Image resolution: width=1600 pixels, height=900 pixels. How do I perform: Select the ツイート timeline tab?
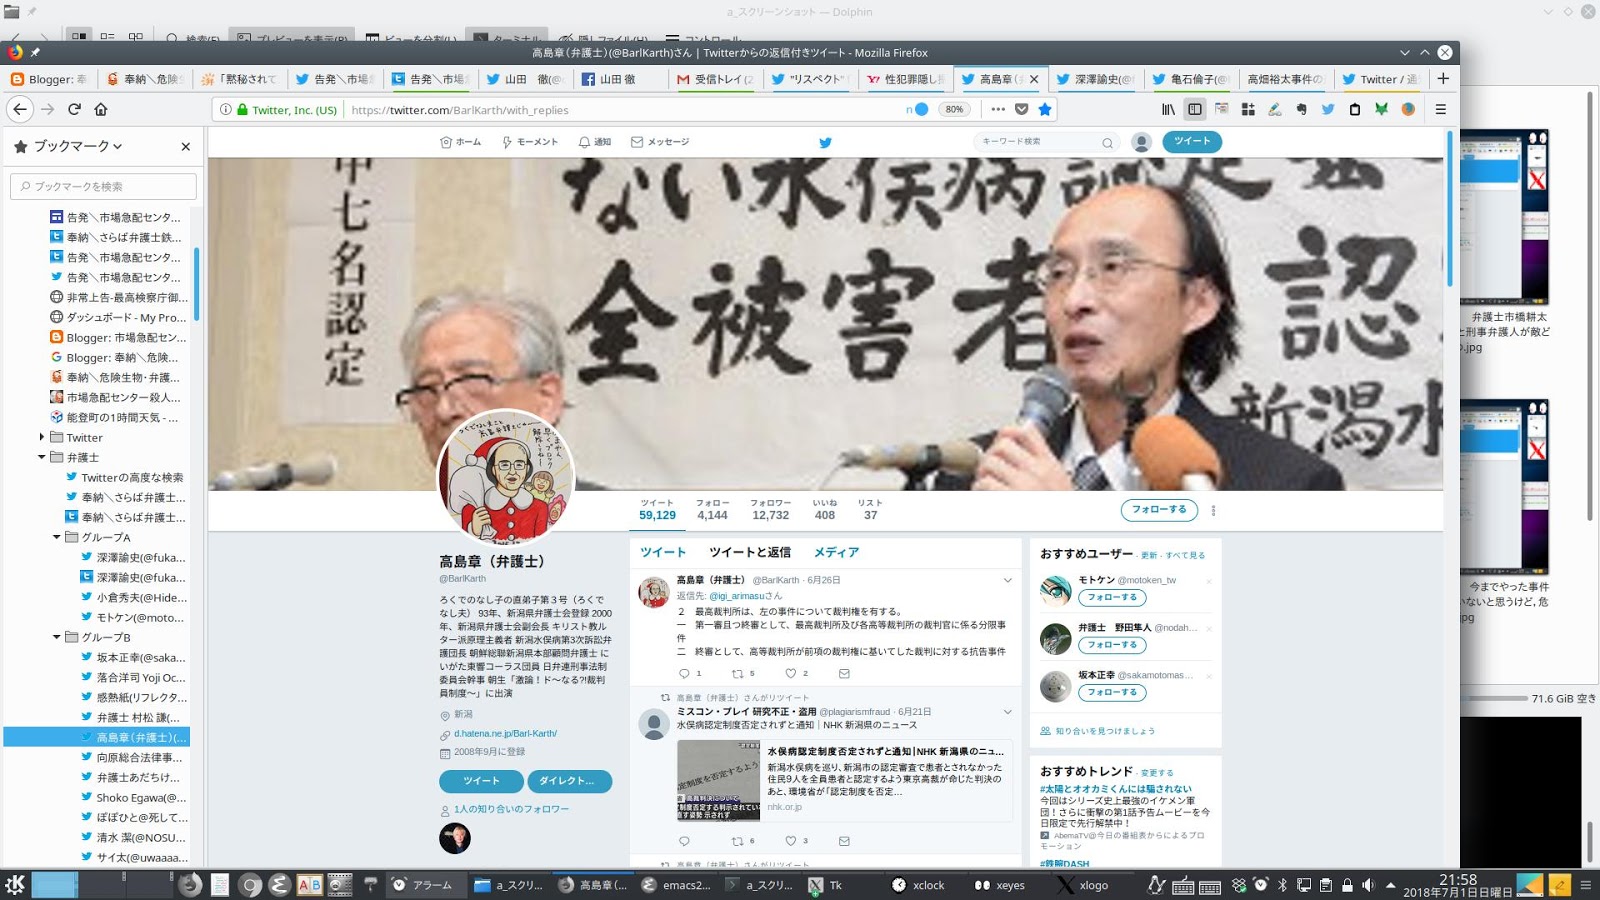click(x=663, y=552)
